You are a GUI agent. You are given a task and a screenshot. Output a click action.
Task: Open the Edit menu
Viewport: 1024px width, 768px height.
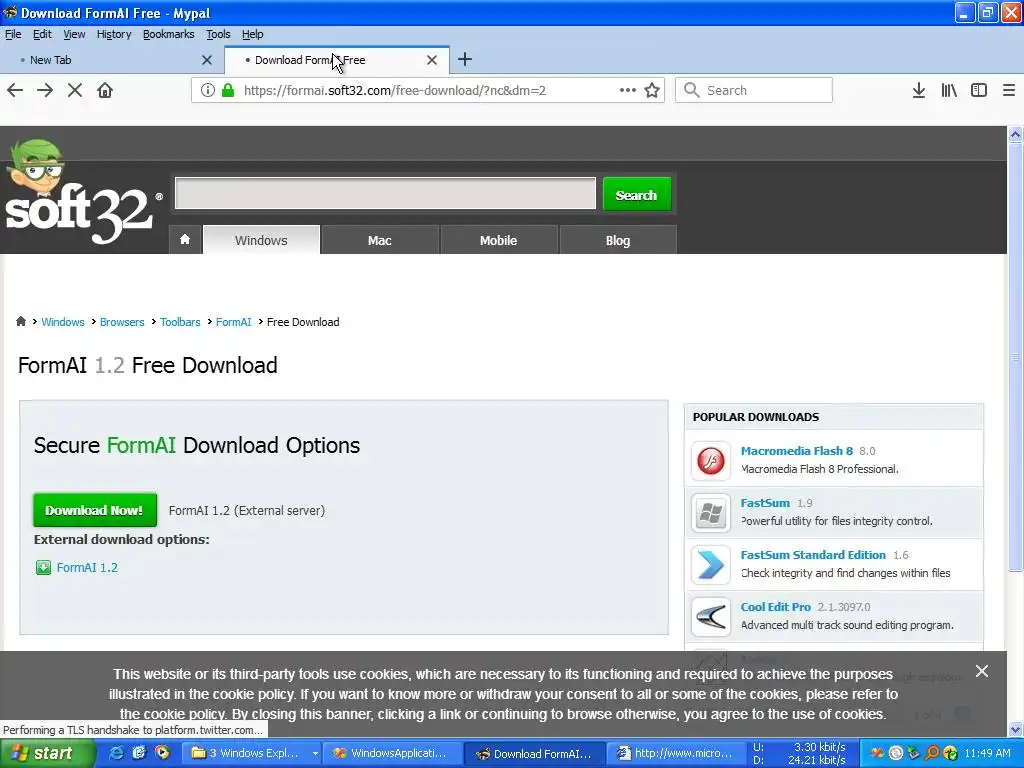pos(42,34)
